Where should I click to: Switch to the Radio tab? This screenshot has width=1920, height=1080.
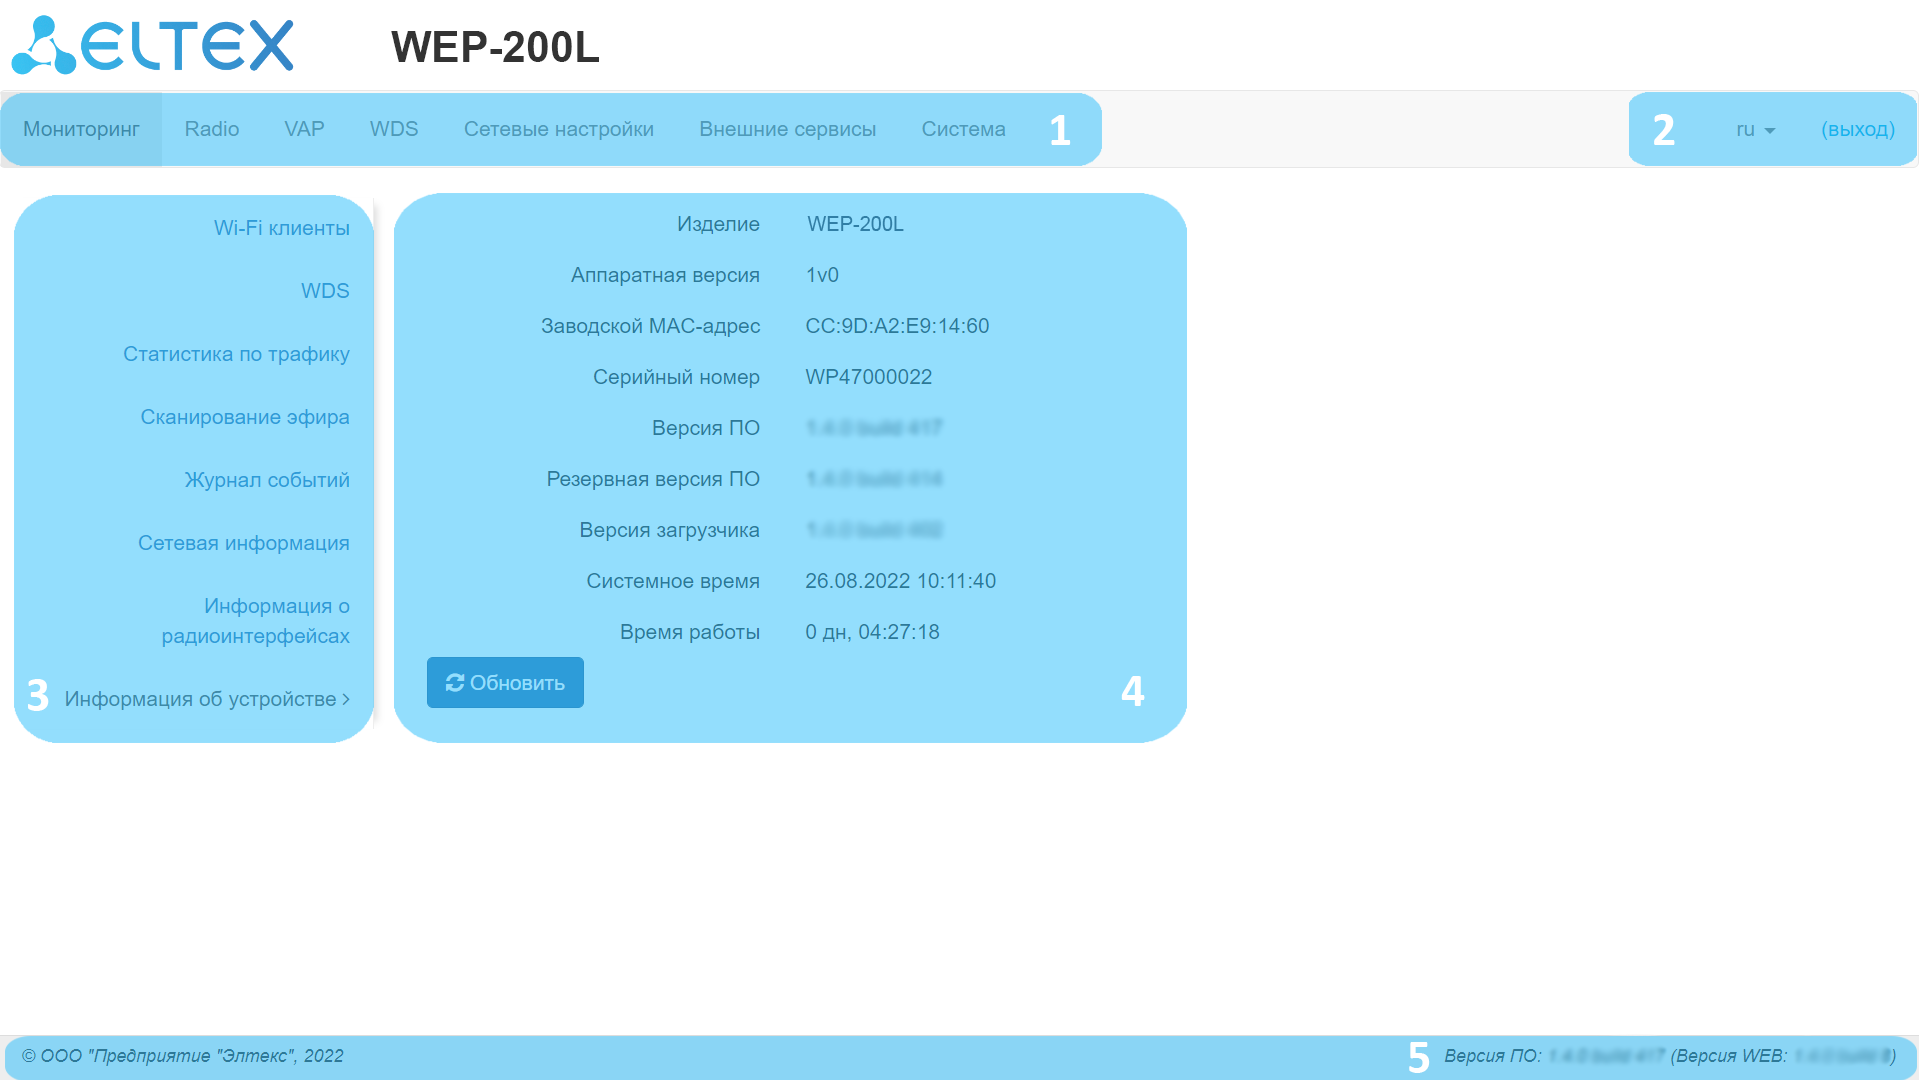[211, 130]
